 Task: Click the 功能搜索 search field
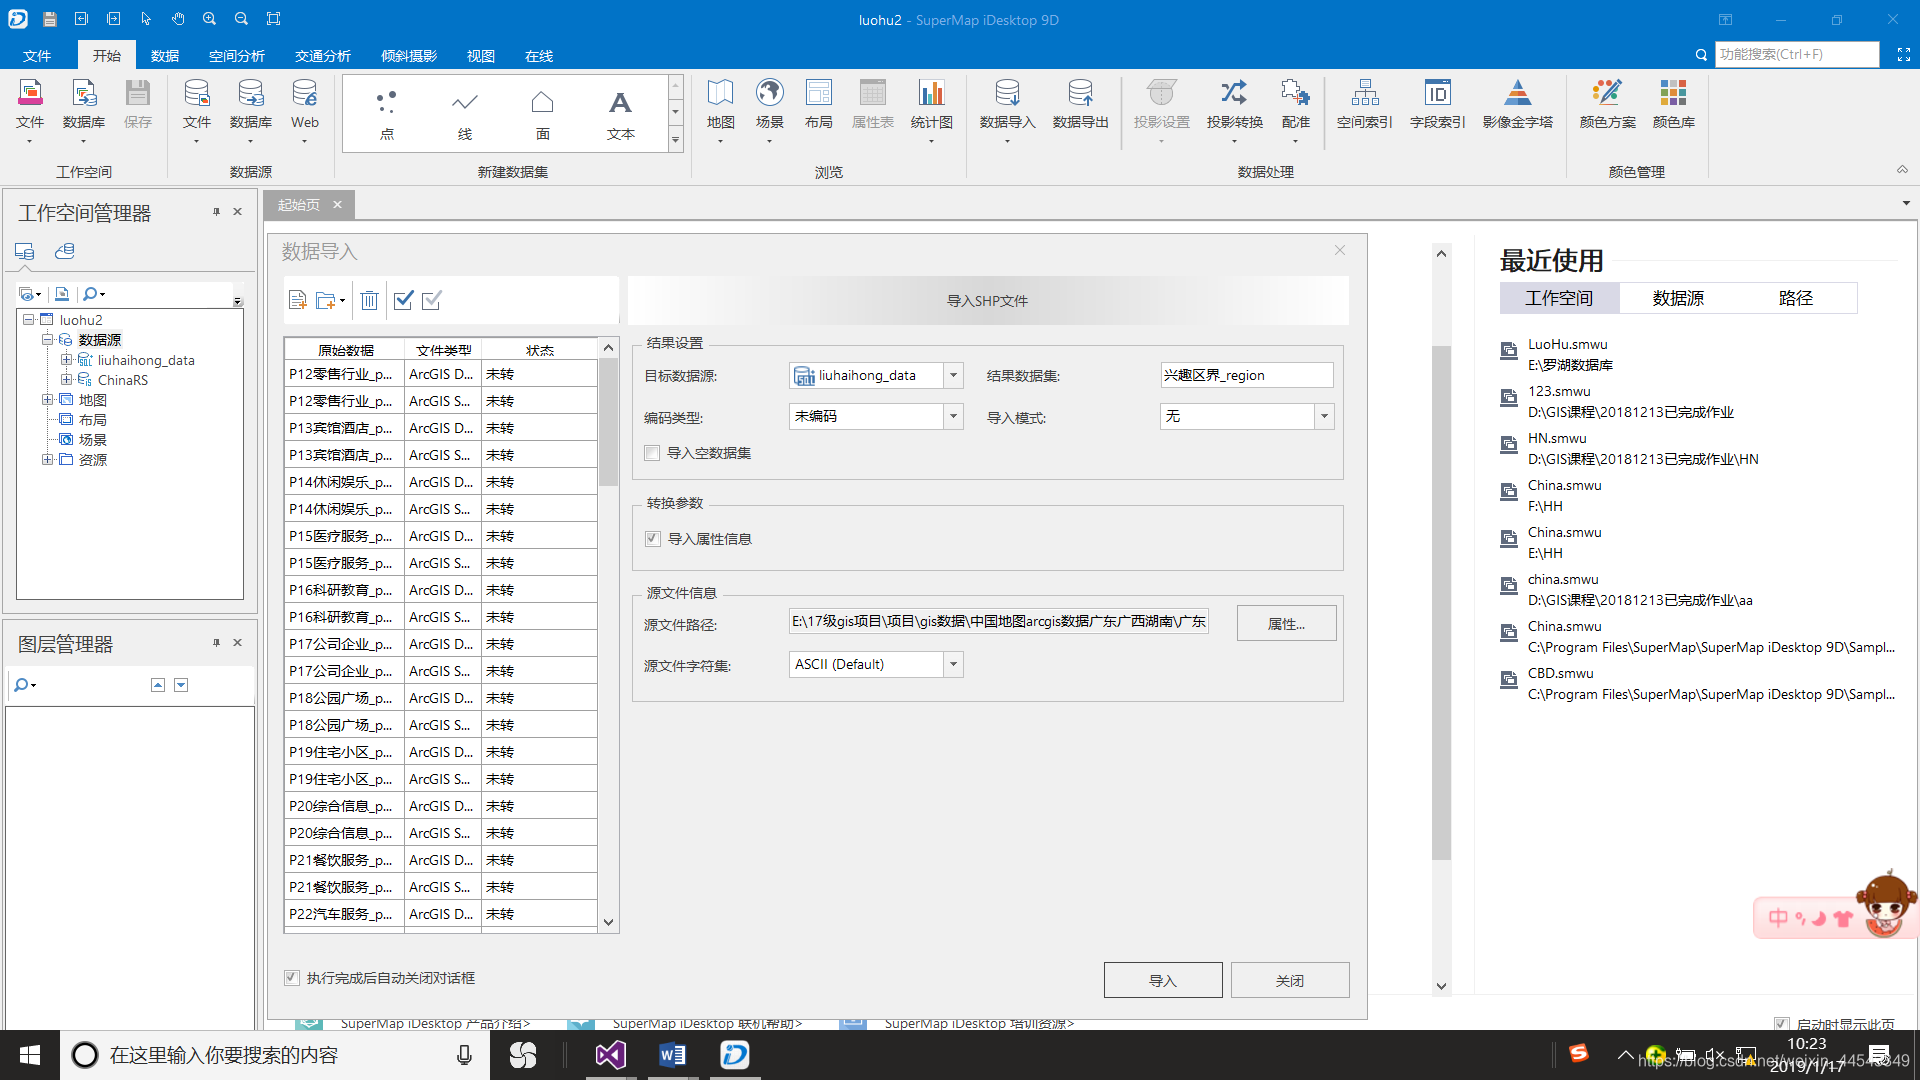(1797, 54)
